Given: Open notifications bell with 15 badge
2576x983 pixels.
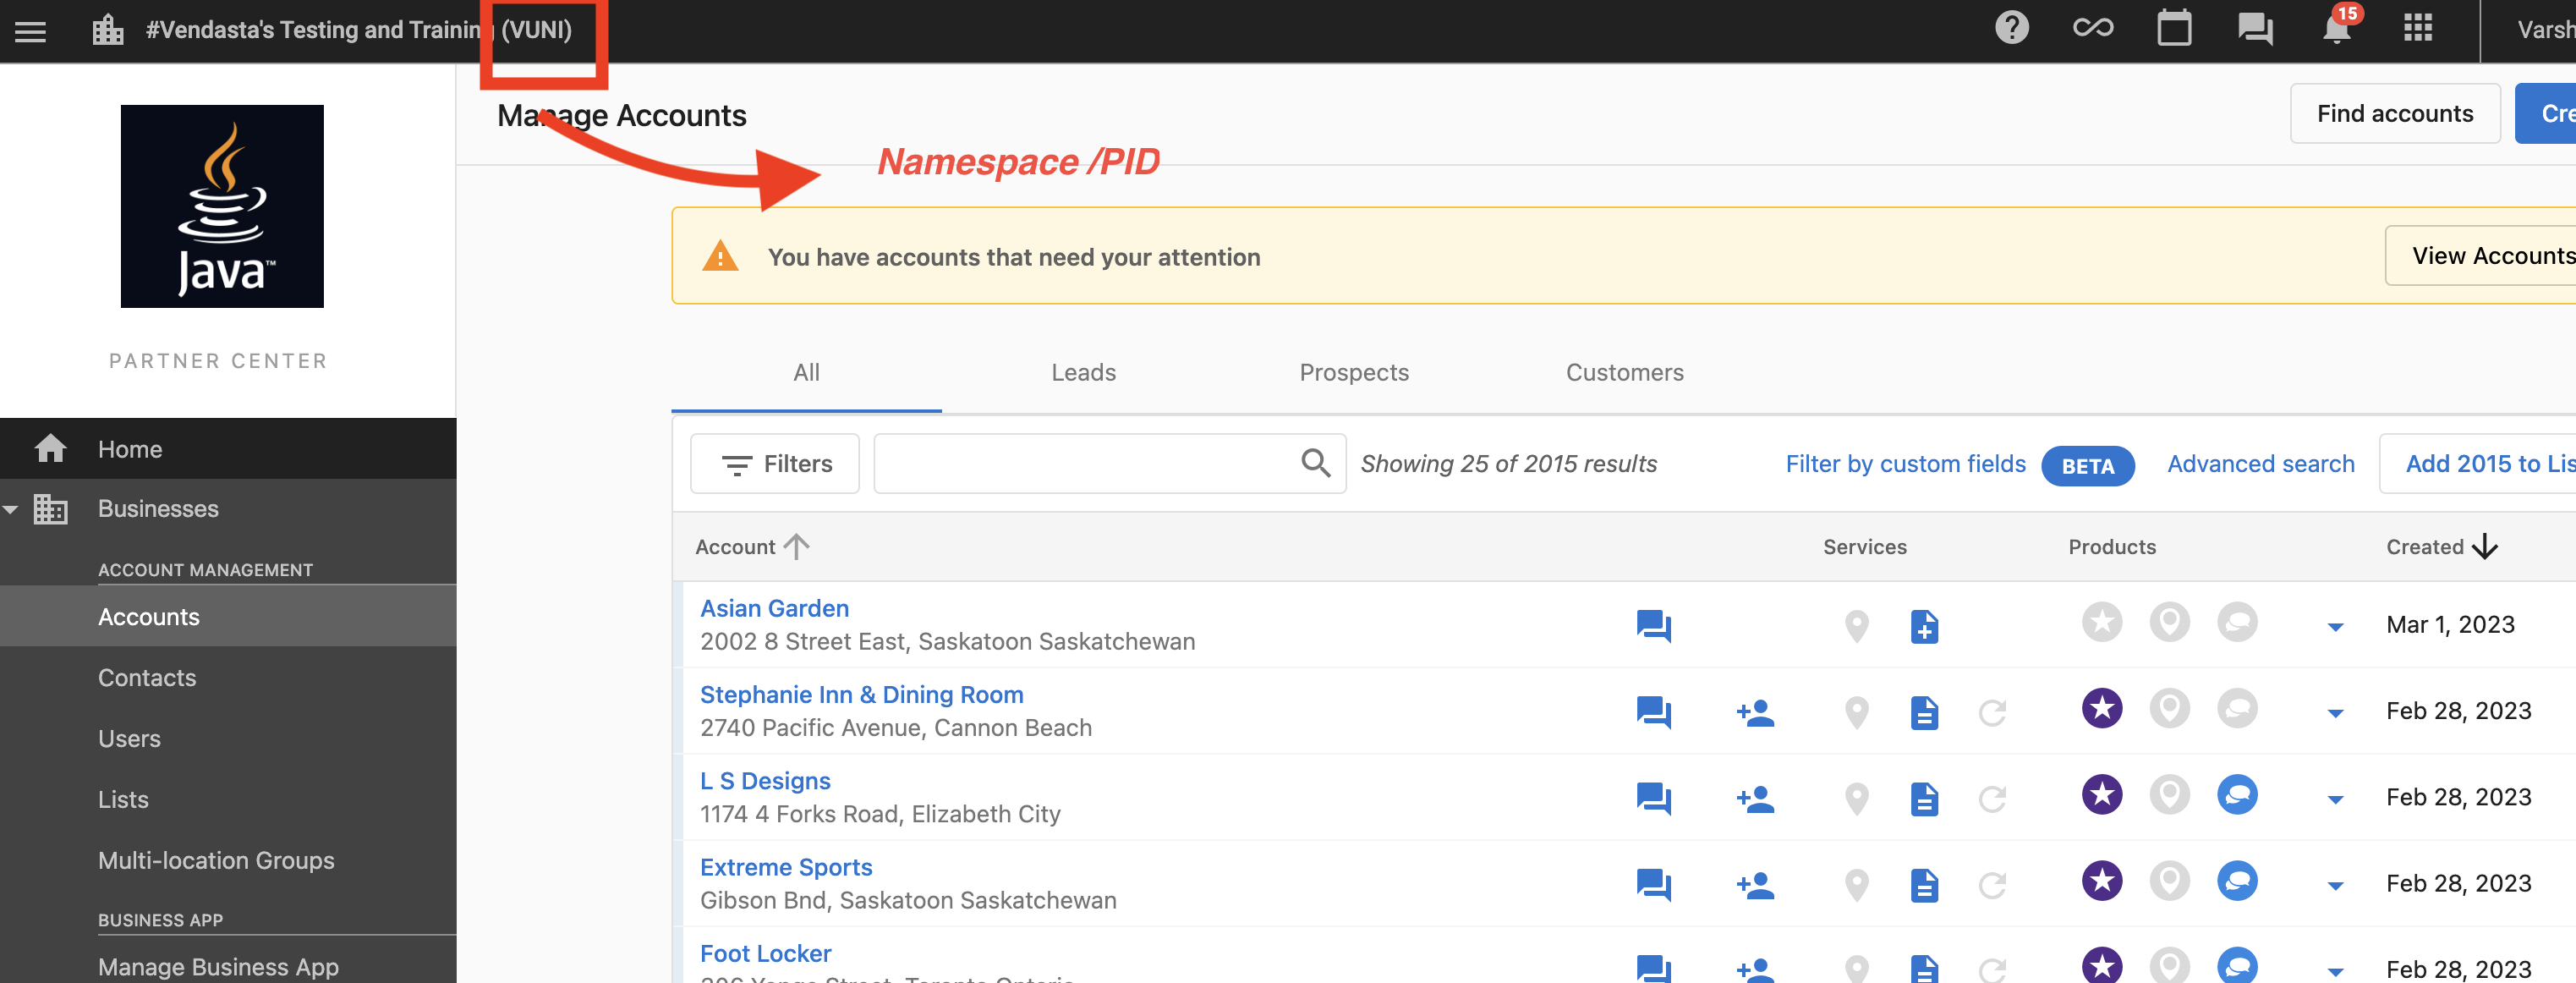Looking at the screenshot, I should click(x=2338, y=26).
